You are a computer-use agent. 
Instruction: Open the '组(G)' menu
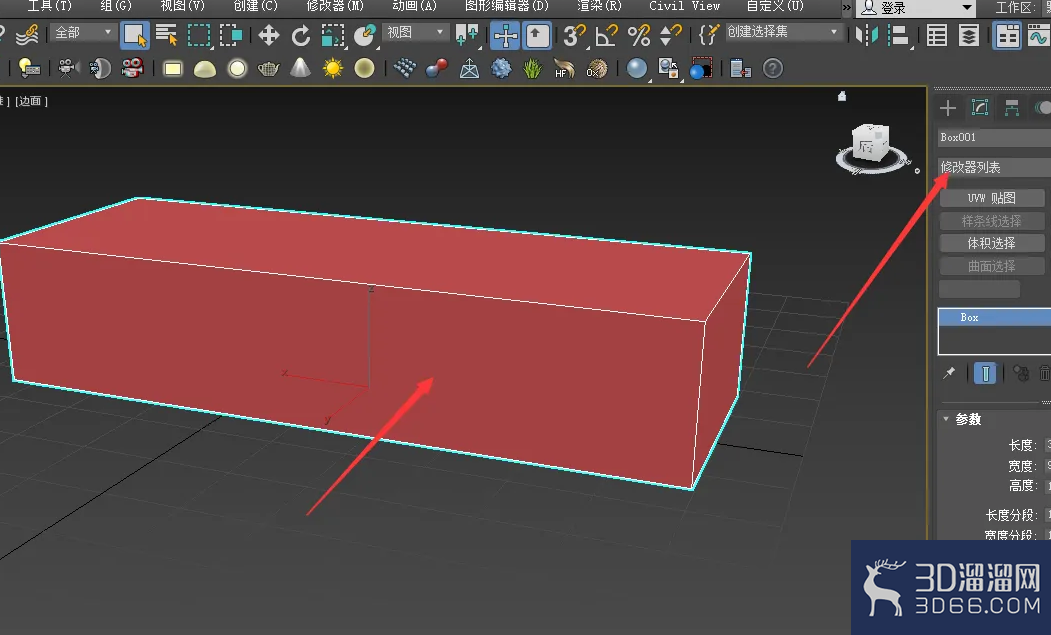pos(116,6)
